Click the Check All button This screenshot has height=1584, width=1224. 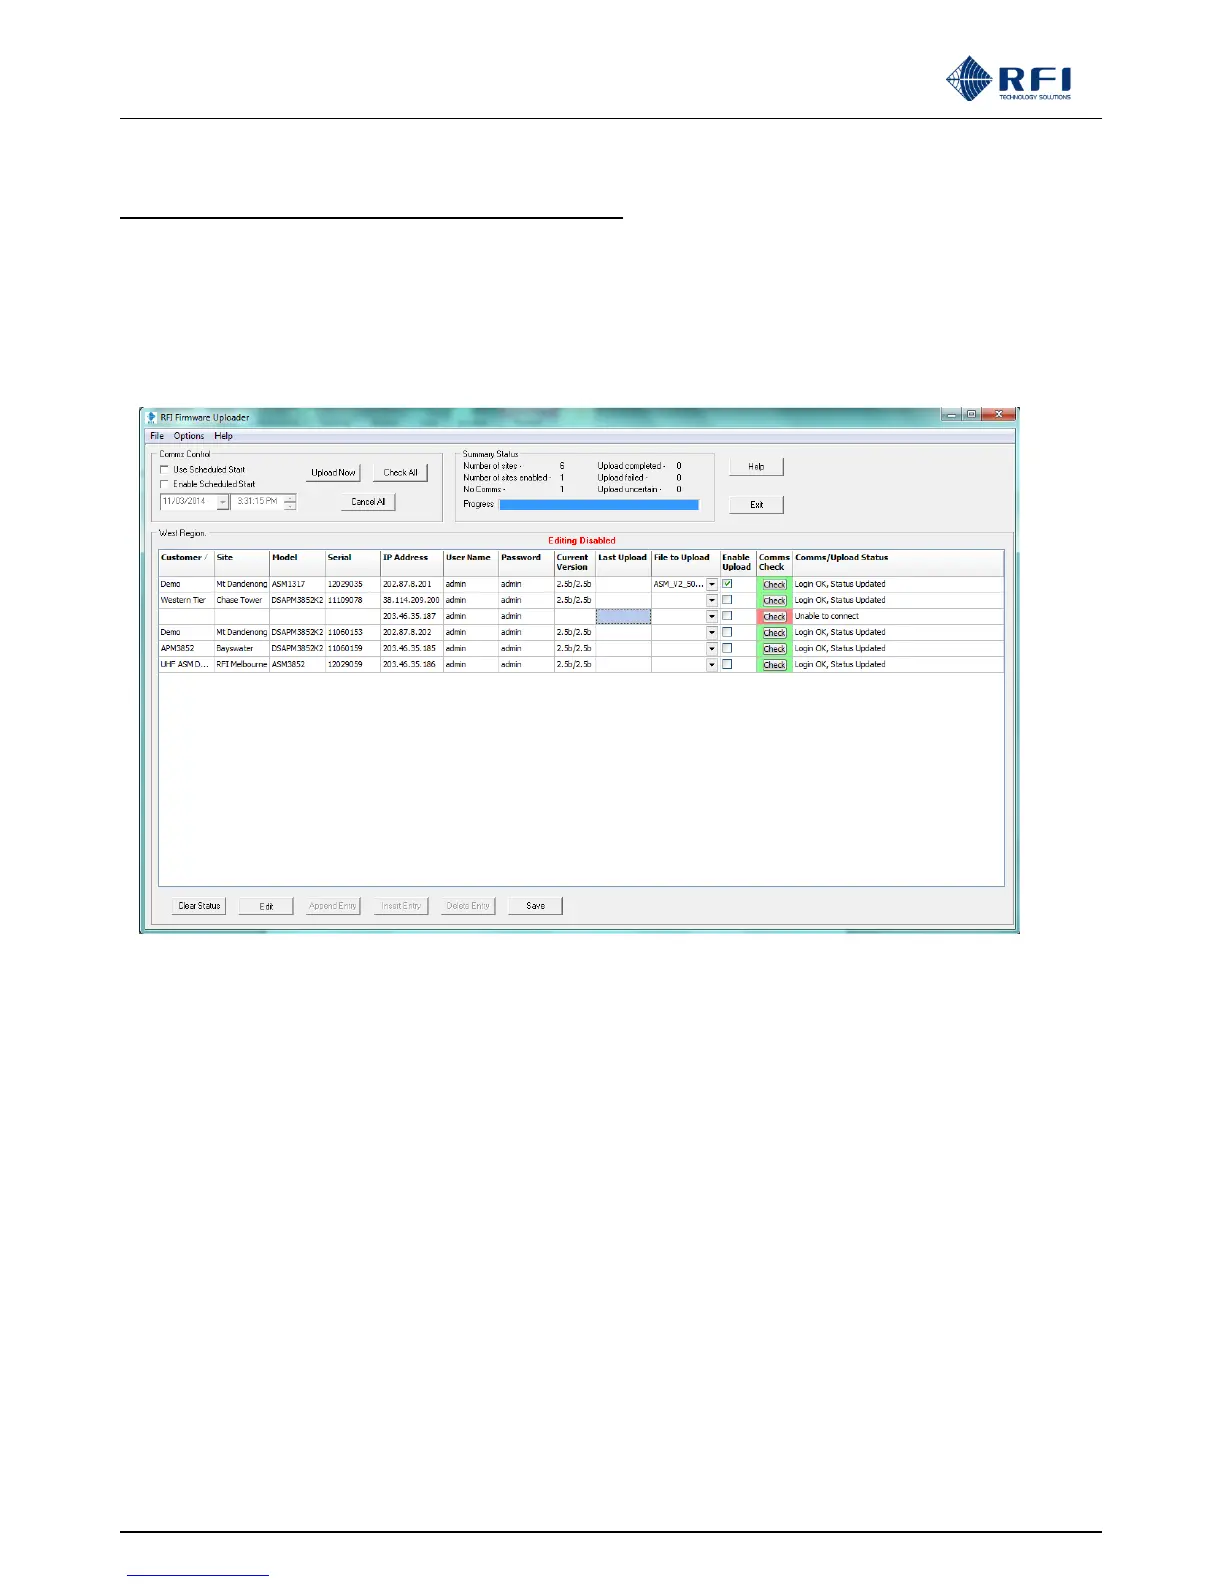tap(400, 473)
